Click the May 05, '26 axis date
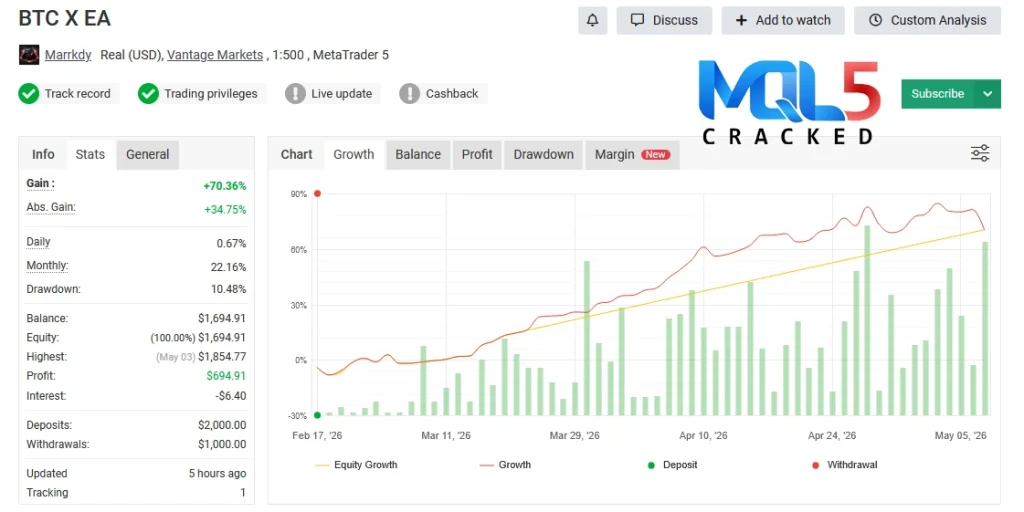Screen dimensions: 1024x512 961,436
